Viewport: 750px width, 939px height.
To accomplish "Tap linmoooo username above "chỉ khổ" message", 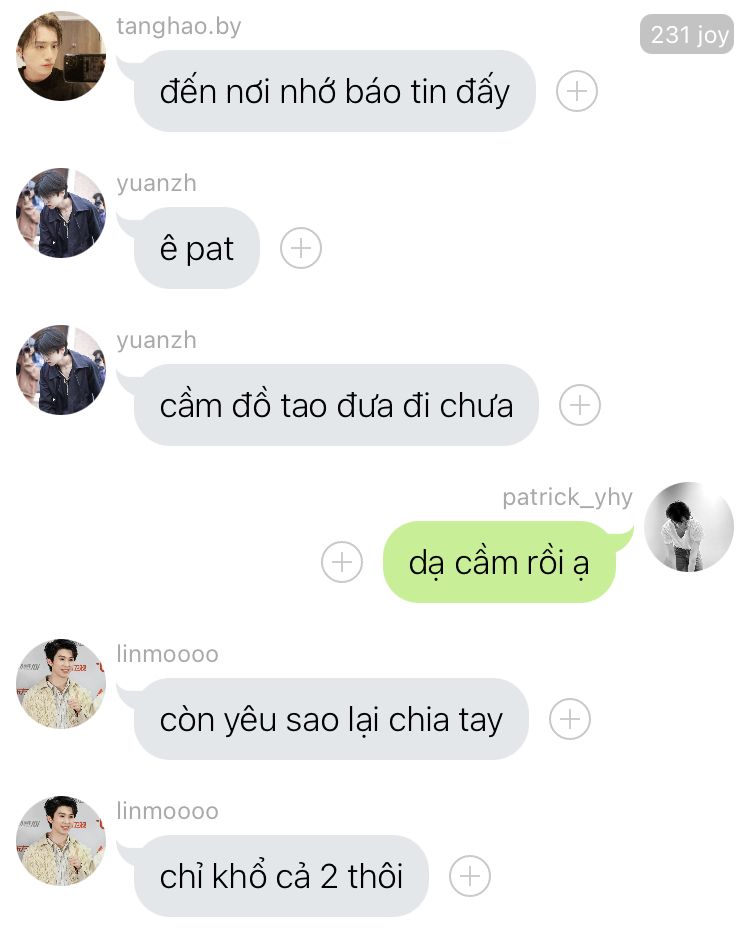I will coord(167,811).
